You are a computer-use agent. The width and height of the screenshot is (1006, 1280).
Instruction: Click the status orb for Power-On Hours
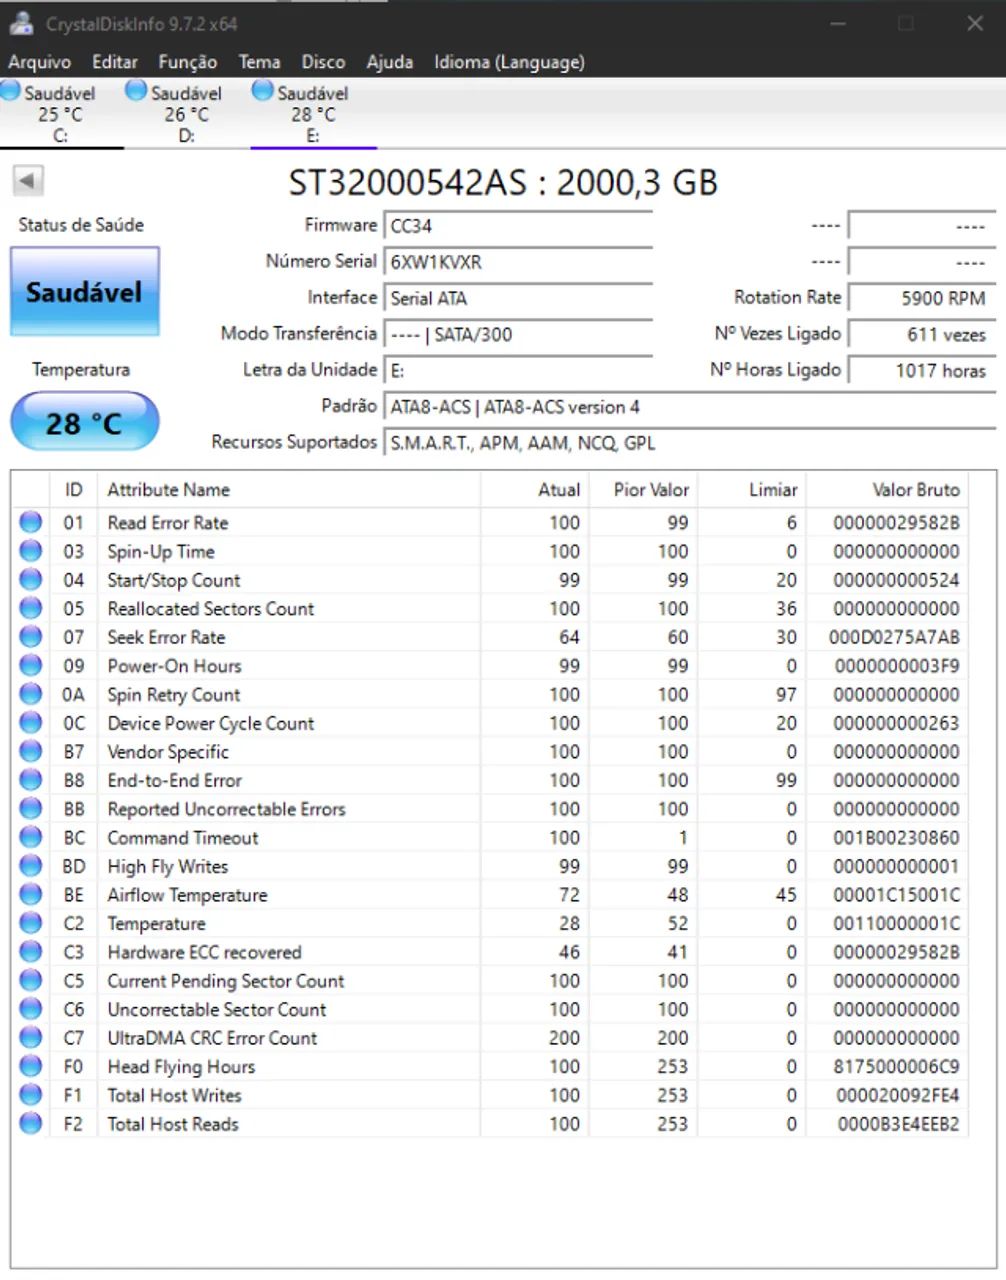pyautogui.click(x=31, y=666)
